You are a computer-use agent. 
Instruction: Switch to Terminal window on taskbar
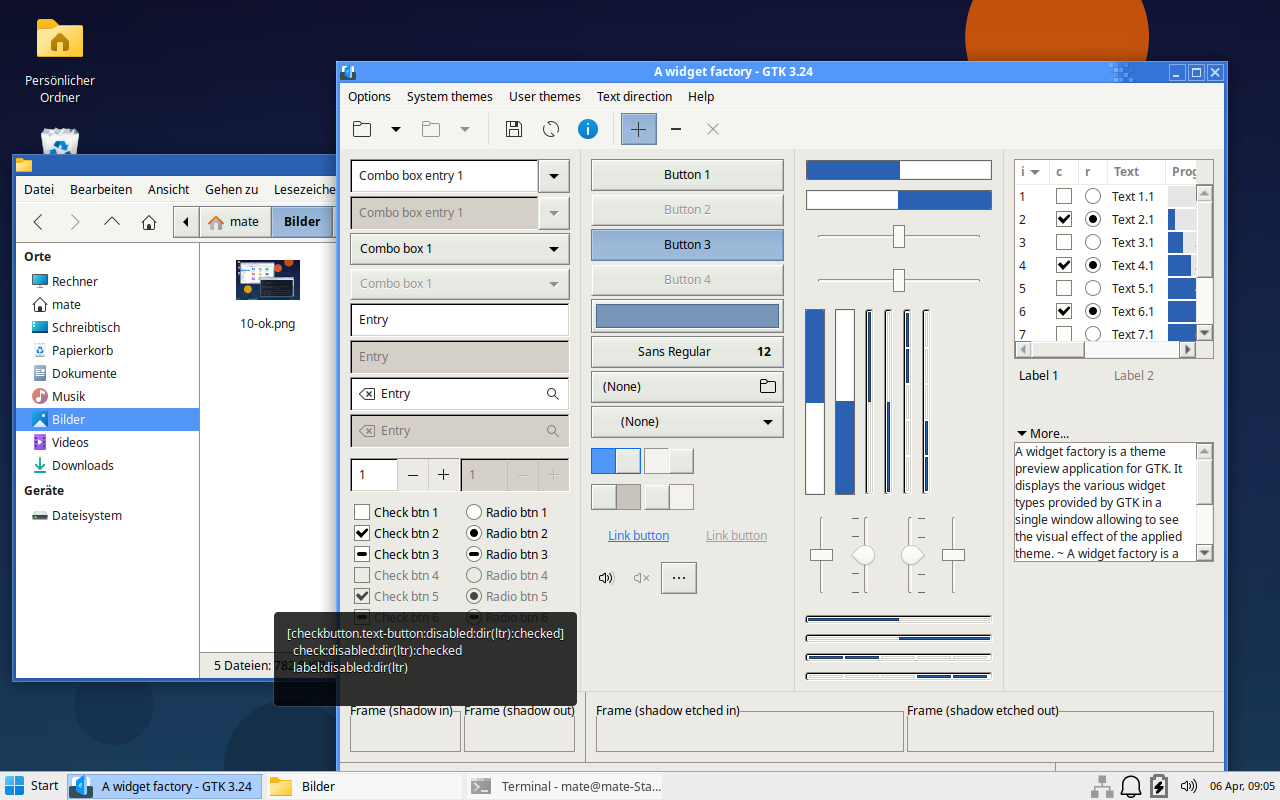click(567, 786)
